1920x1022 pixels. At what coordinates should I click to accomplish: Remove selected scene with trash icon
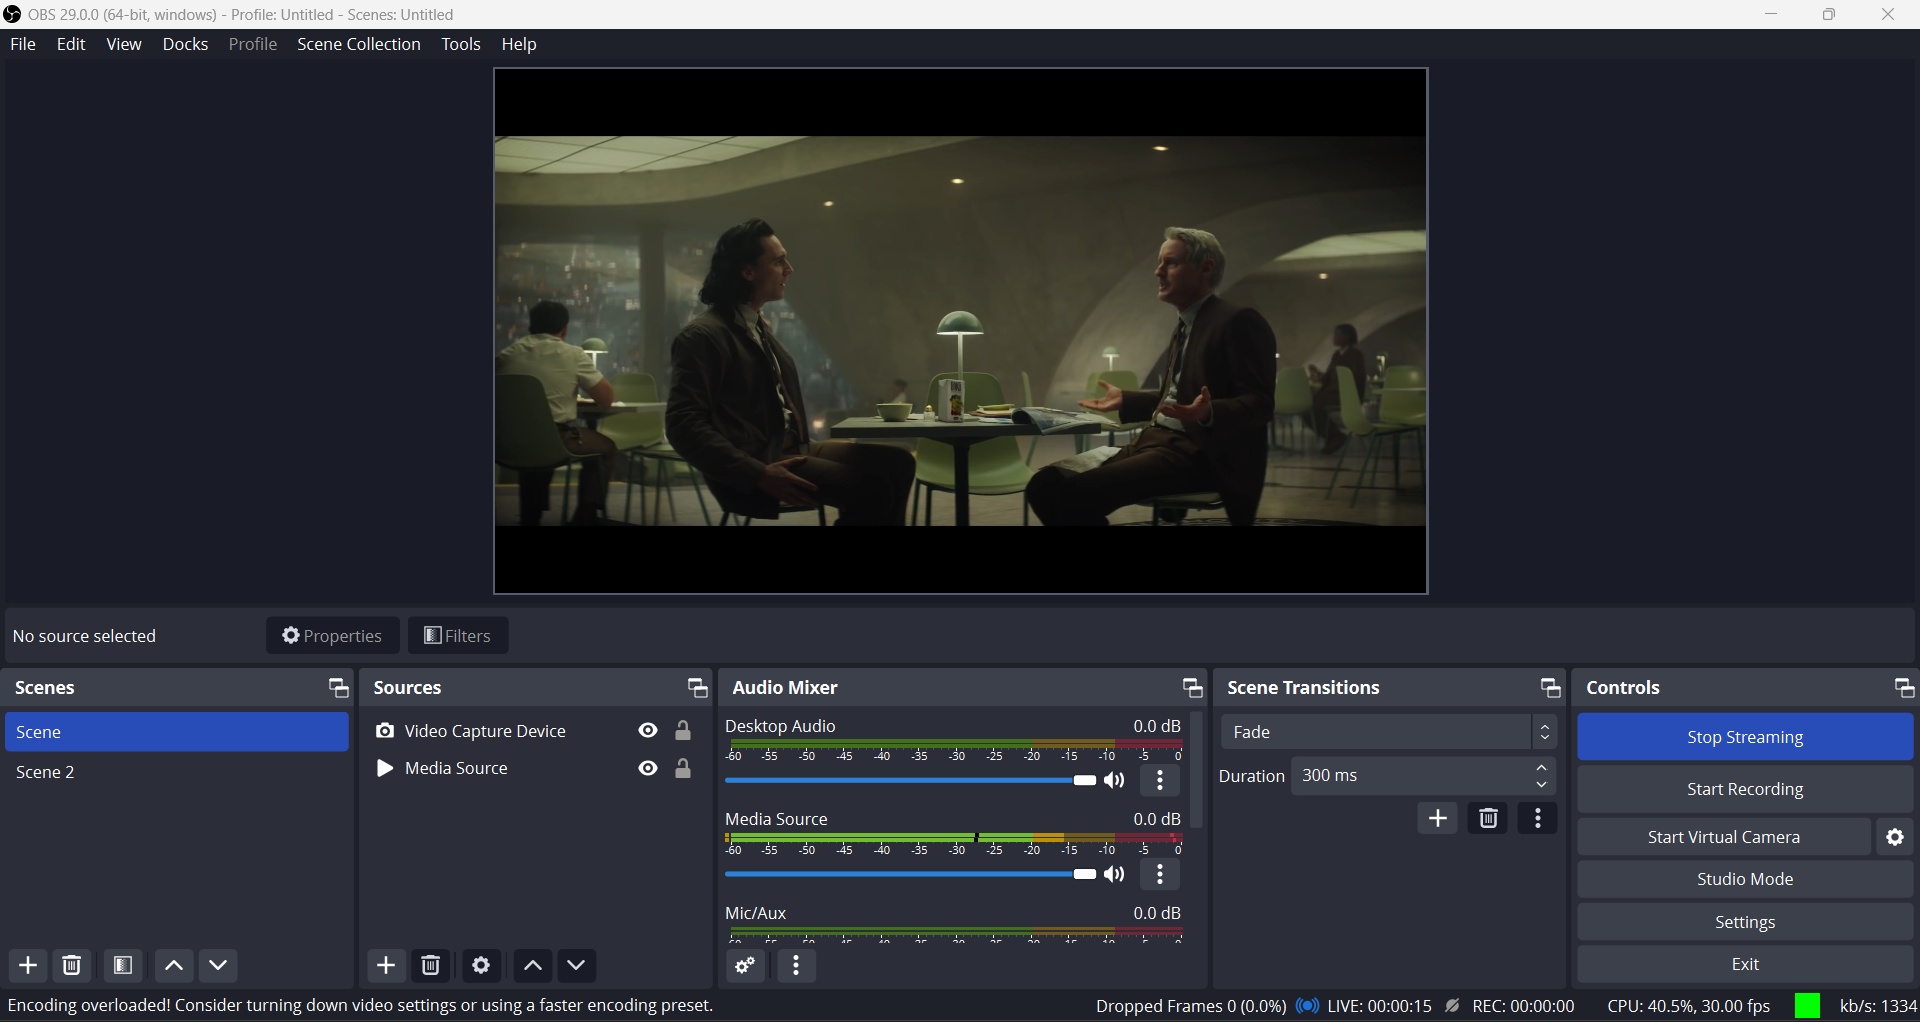pyautogui.click(x=72, y=965)
